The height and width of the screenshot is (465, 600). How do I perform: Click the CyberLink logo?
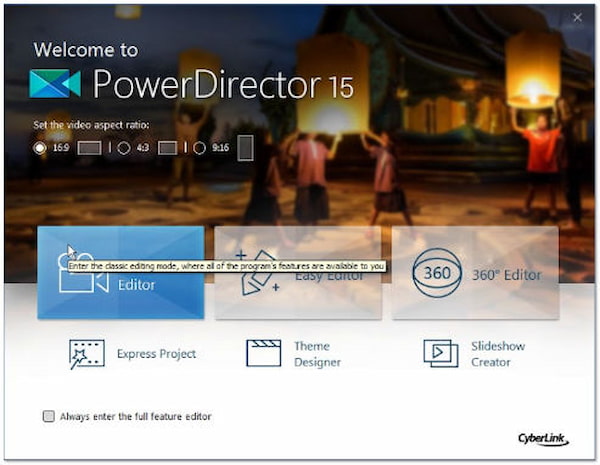(543, 439)
